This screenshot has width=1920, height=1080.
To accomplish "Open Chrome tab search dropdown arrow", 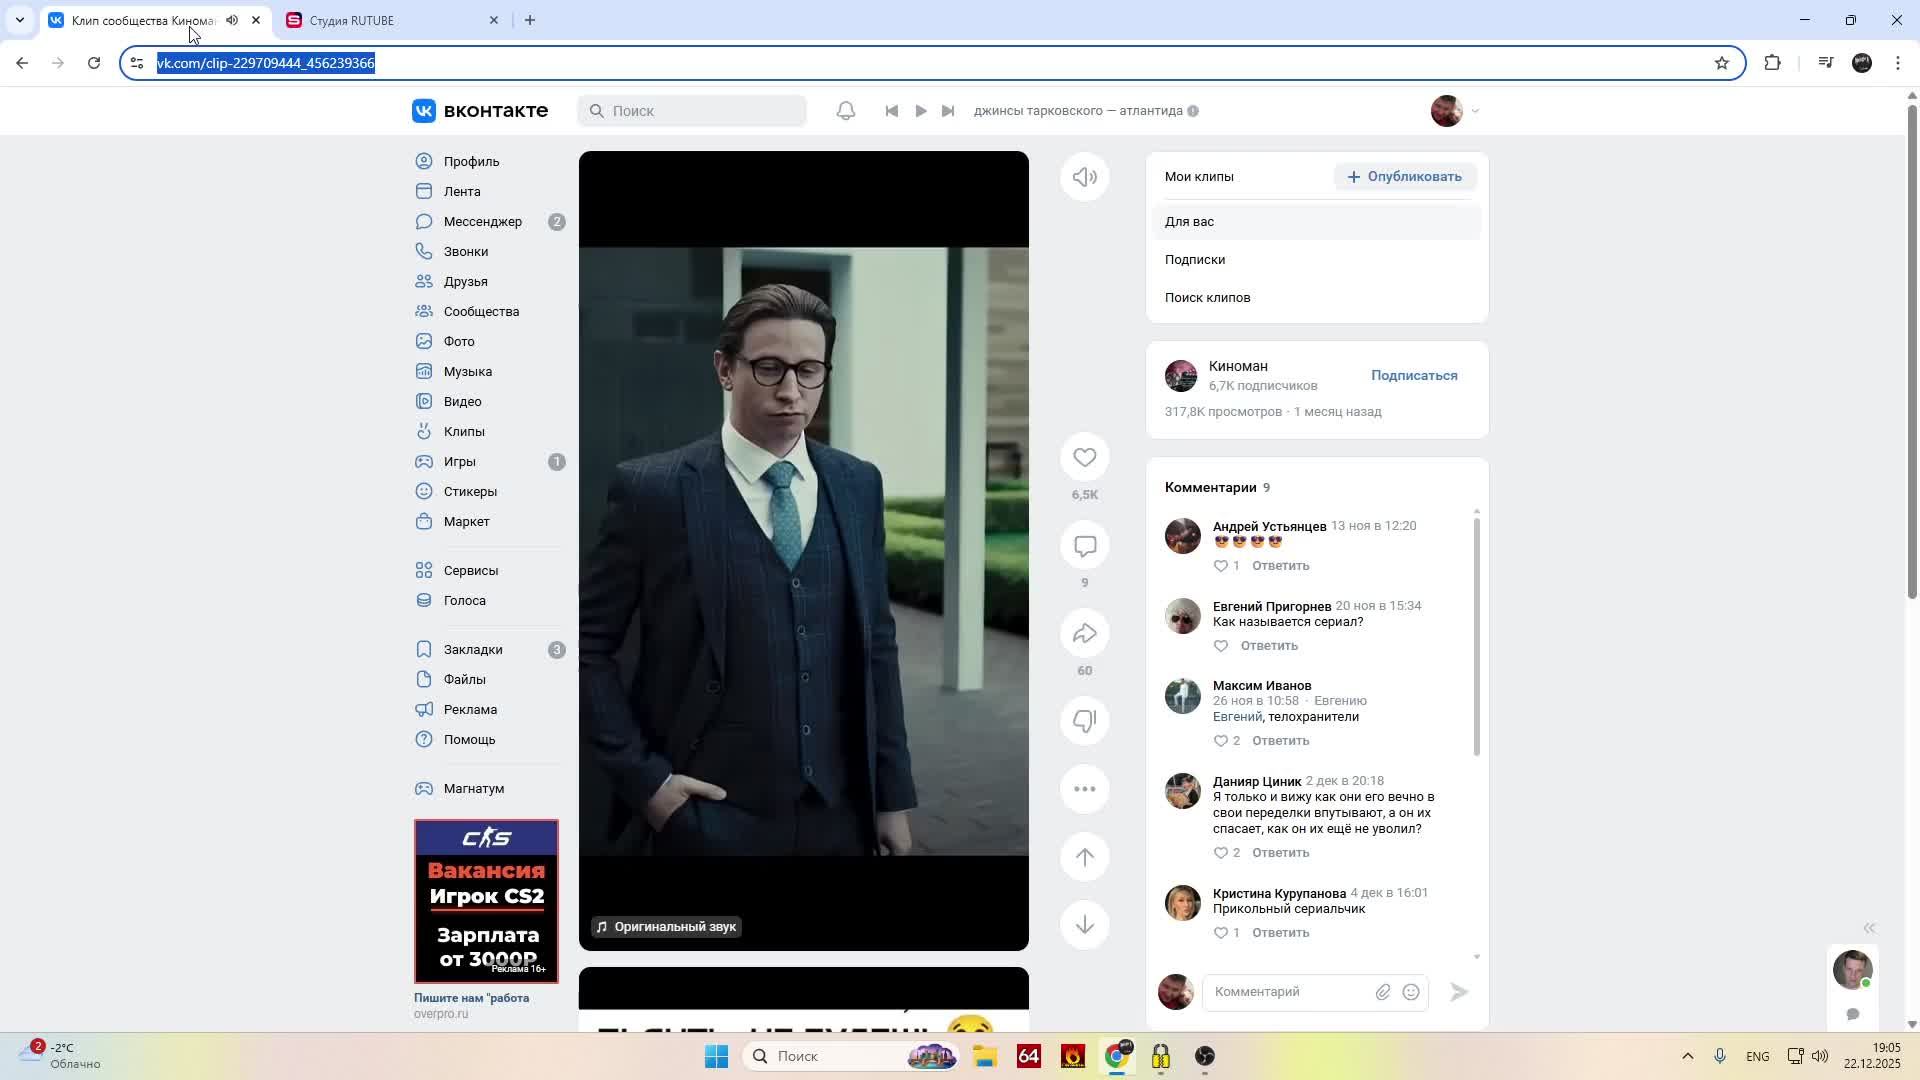I will pyautogui.click(x=19, y=20).
